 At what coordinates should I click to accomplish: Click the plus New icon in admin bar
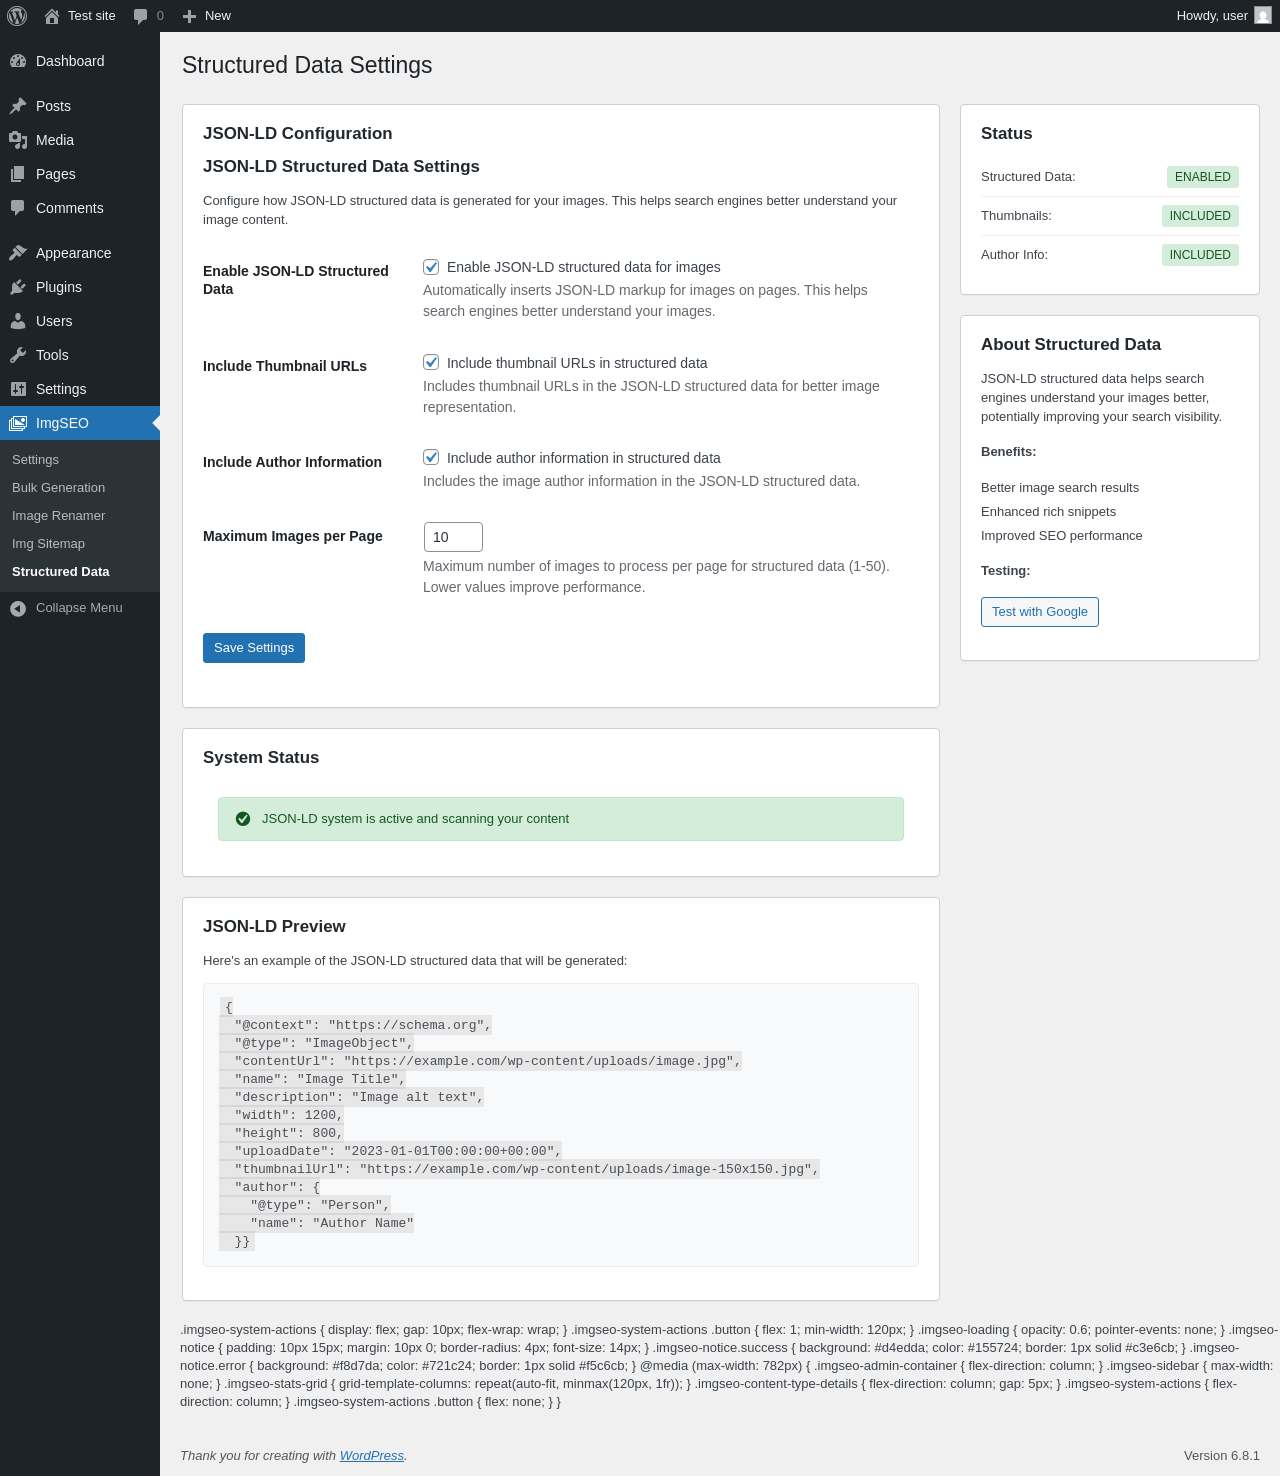(189, 16)
